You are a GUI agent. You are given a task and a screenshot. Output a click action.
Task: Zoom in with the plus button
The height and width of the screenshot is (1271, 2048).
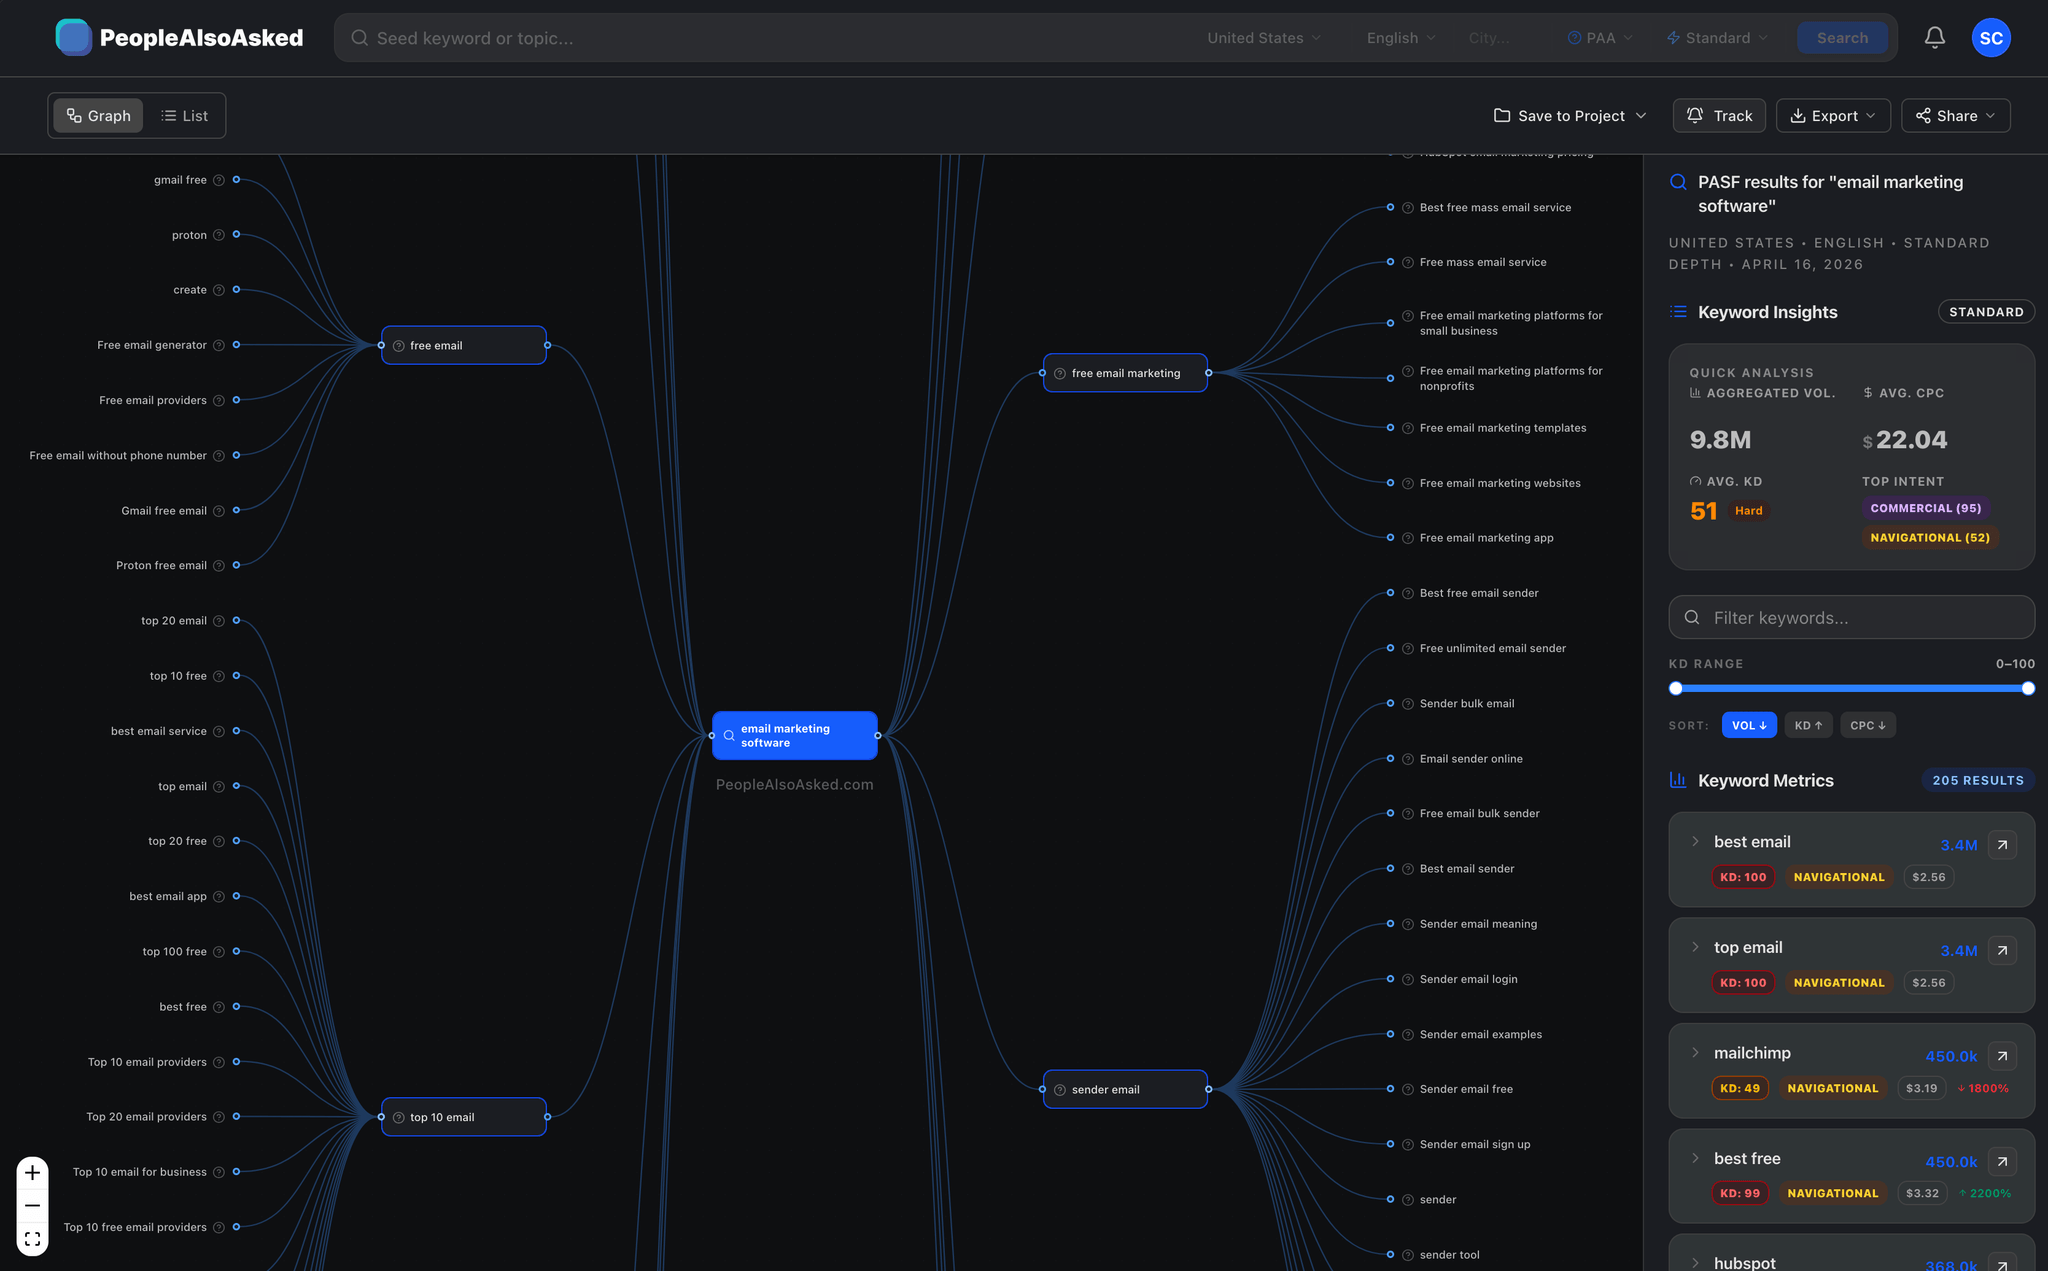click(x=32, y=1173)
